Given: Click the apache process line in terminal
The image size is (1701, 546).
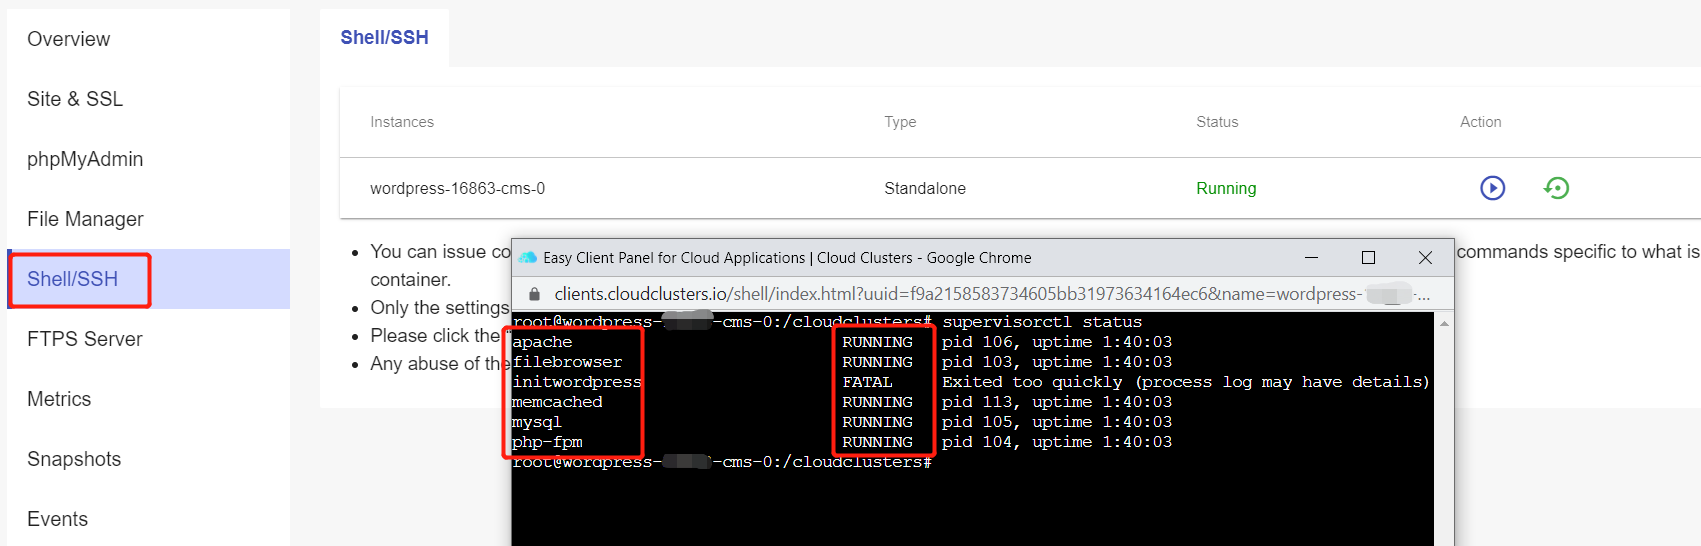Looking at the screenshot, I should click(842, 342).
